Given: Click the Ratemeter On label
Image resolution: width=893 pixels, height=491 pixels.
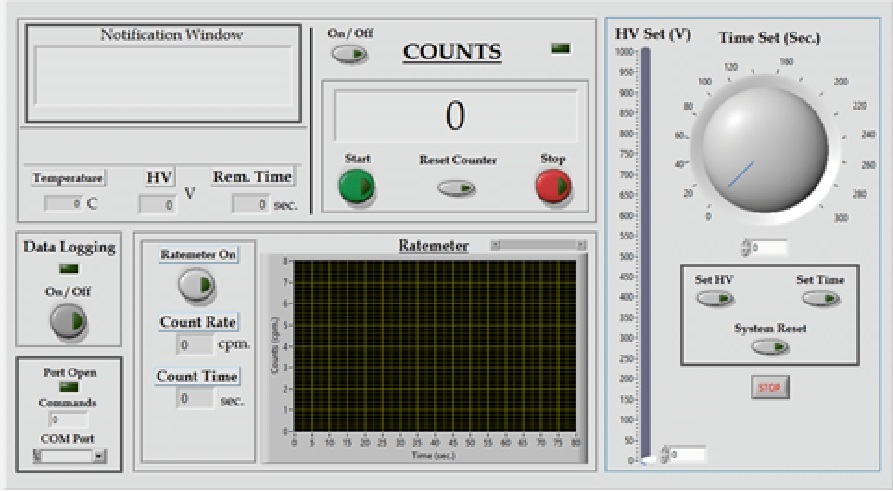Looking at the screenshot, I should (x=198, y=254).
